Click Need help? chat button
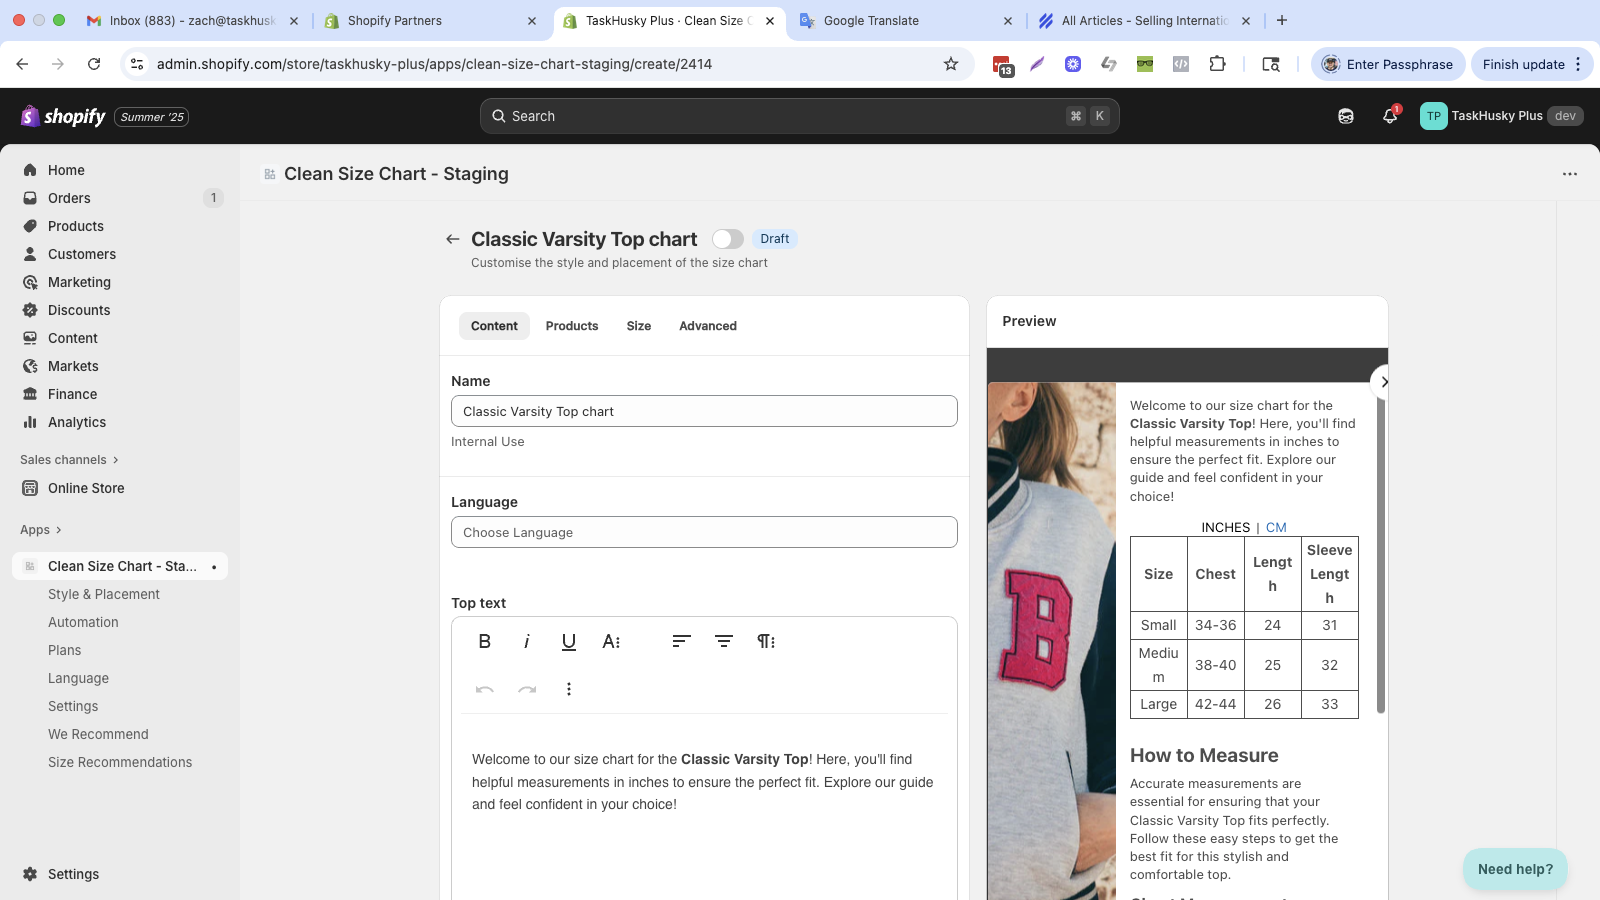The image size is (1600, 900). point(1515,869)
